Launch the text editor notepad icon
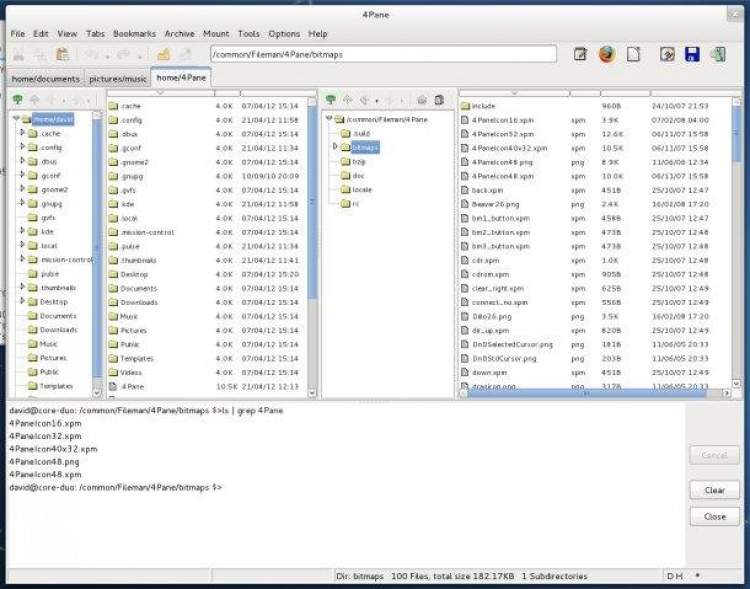 [580, 54]
